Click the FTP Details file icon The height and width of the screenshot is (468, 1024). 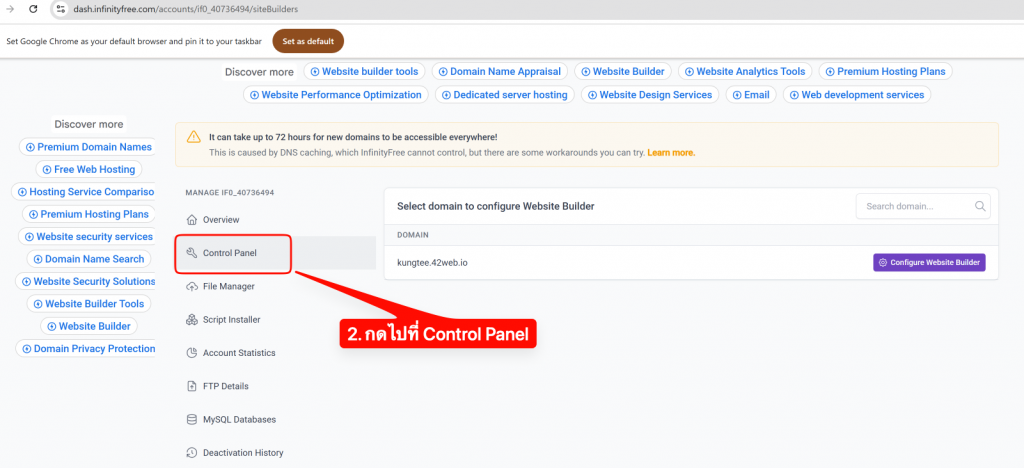point(192,386)
